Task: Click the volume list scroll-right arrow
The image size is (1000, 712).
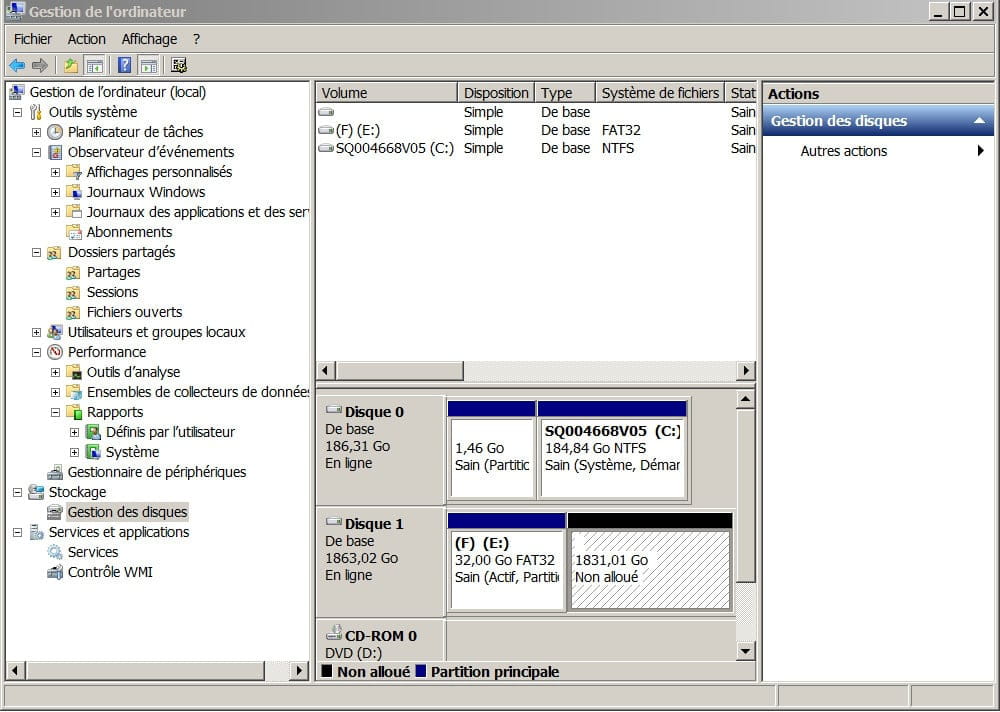Action: click(746, 371)
